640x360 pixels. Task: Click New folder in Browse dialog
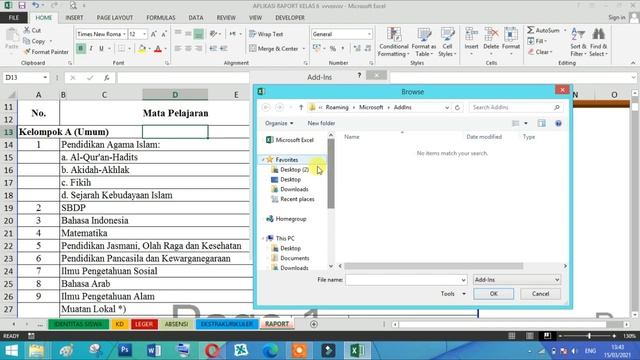(x=321, y=123)
